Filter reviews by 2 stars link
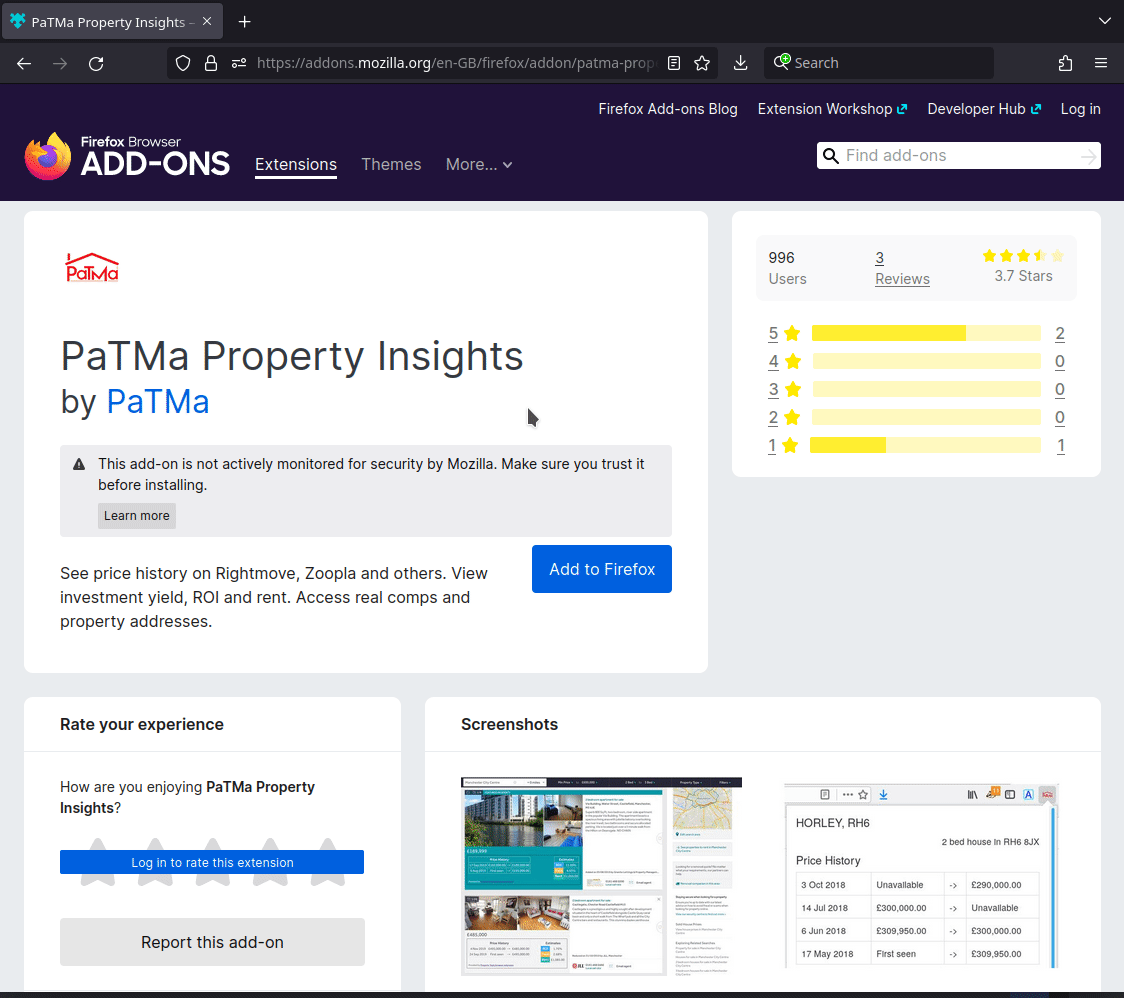 tap(773, 417)
